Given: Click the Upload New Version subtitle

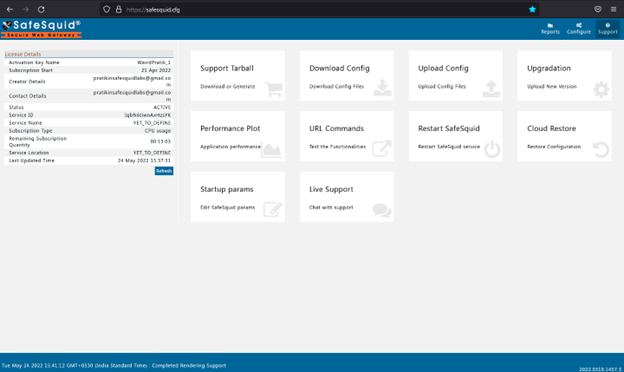Looking at the screenshot, I should (x=552, y=86).
